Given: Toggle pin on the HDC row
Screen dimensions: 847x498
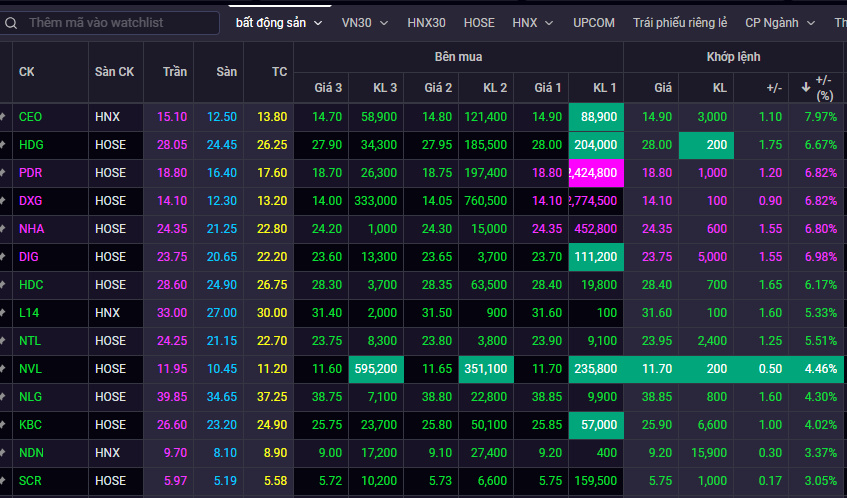Looking at the screenshot, I should click(3, 285).
